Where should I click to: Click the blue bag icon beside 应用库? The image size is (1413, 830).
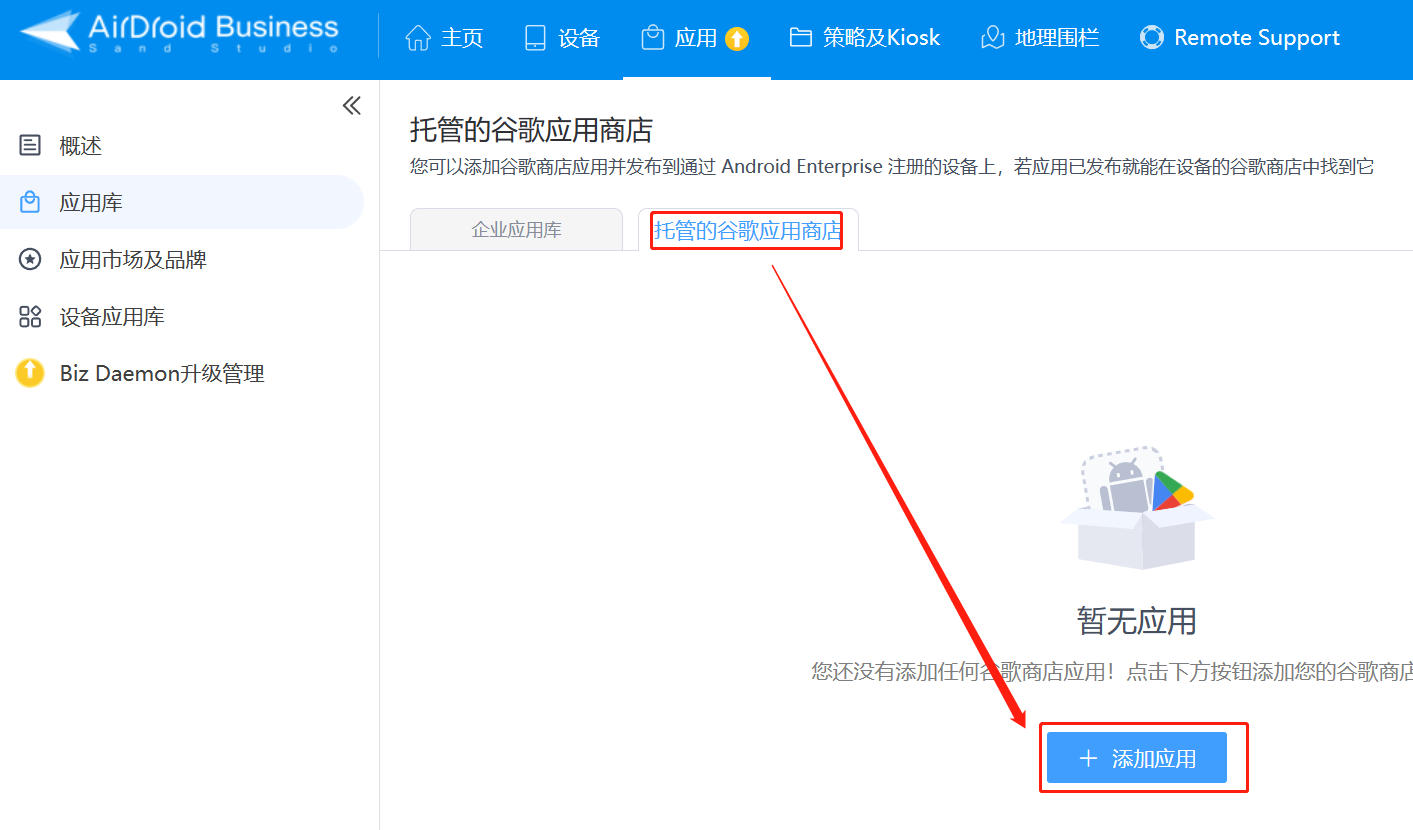[x=30, y=203]
